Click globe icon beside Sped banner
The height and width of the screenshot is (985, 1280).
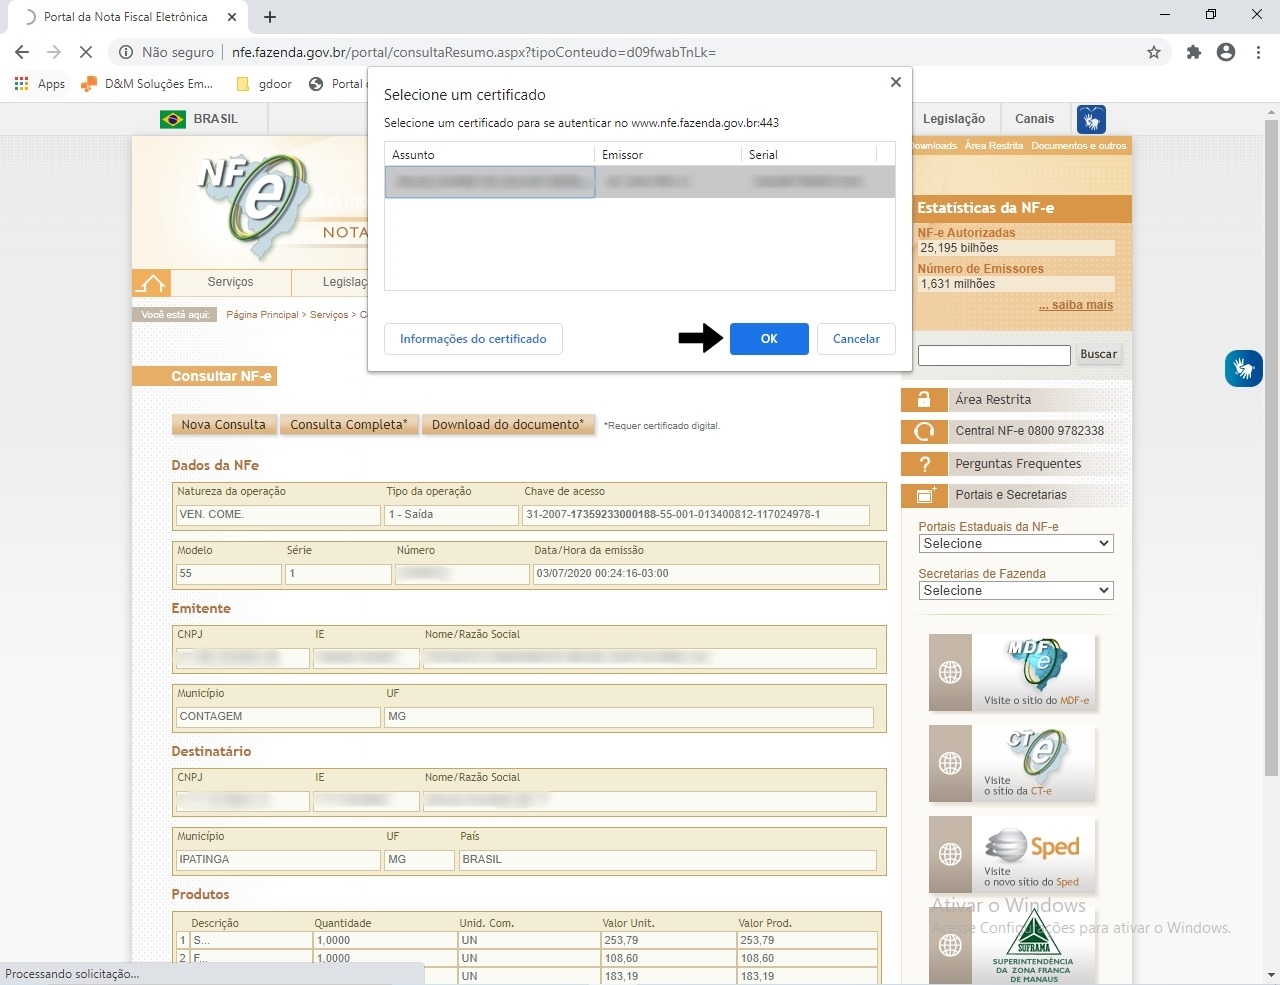point(950,854)
